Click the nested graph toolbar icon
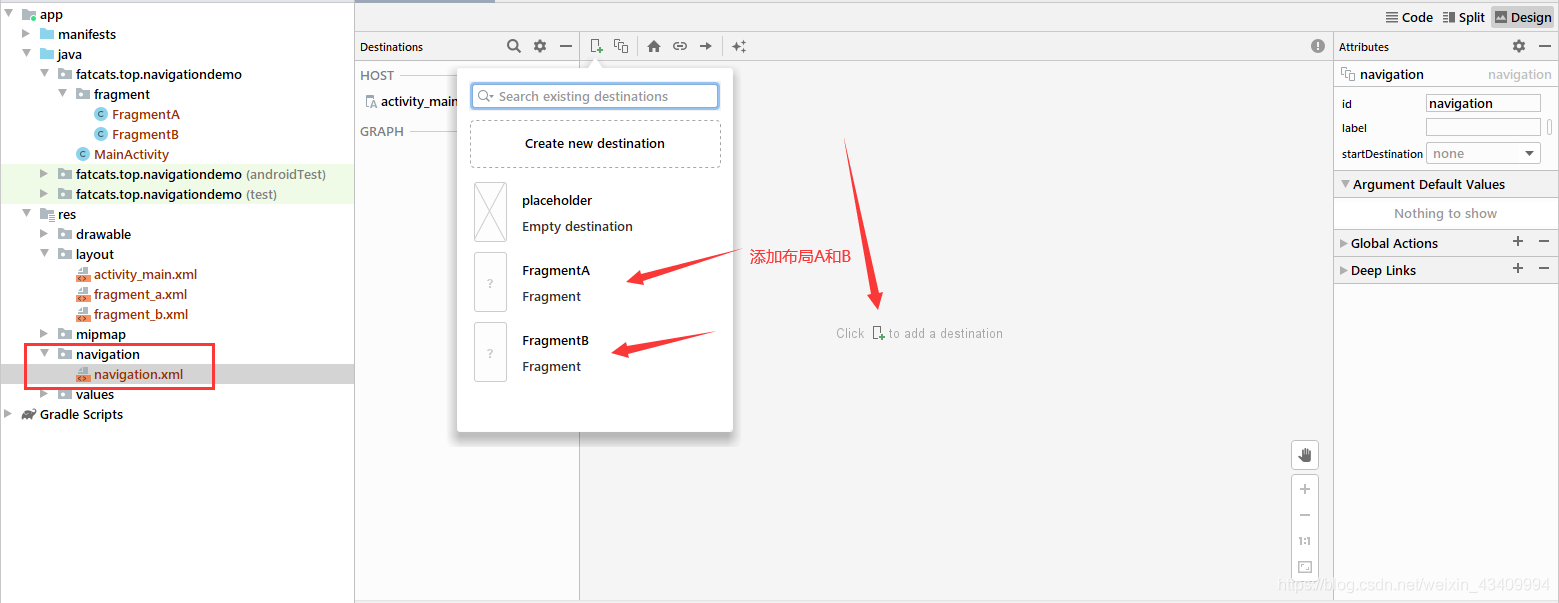Image resolution: width=1559 pixels, height=603 pixels. [x=621, y=46]
